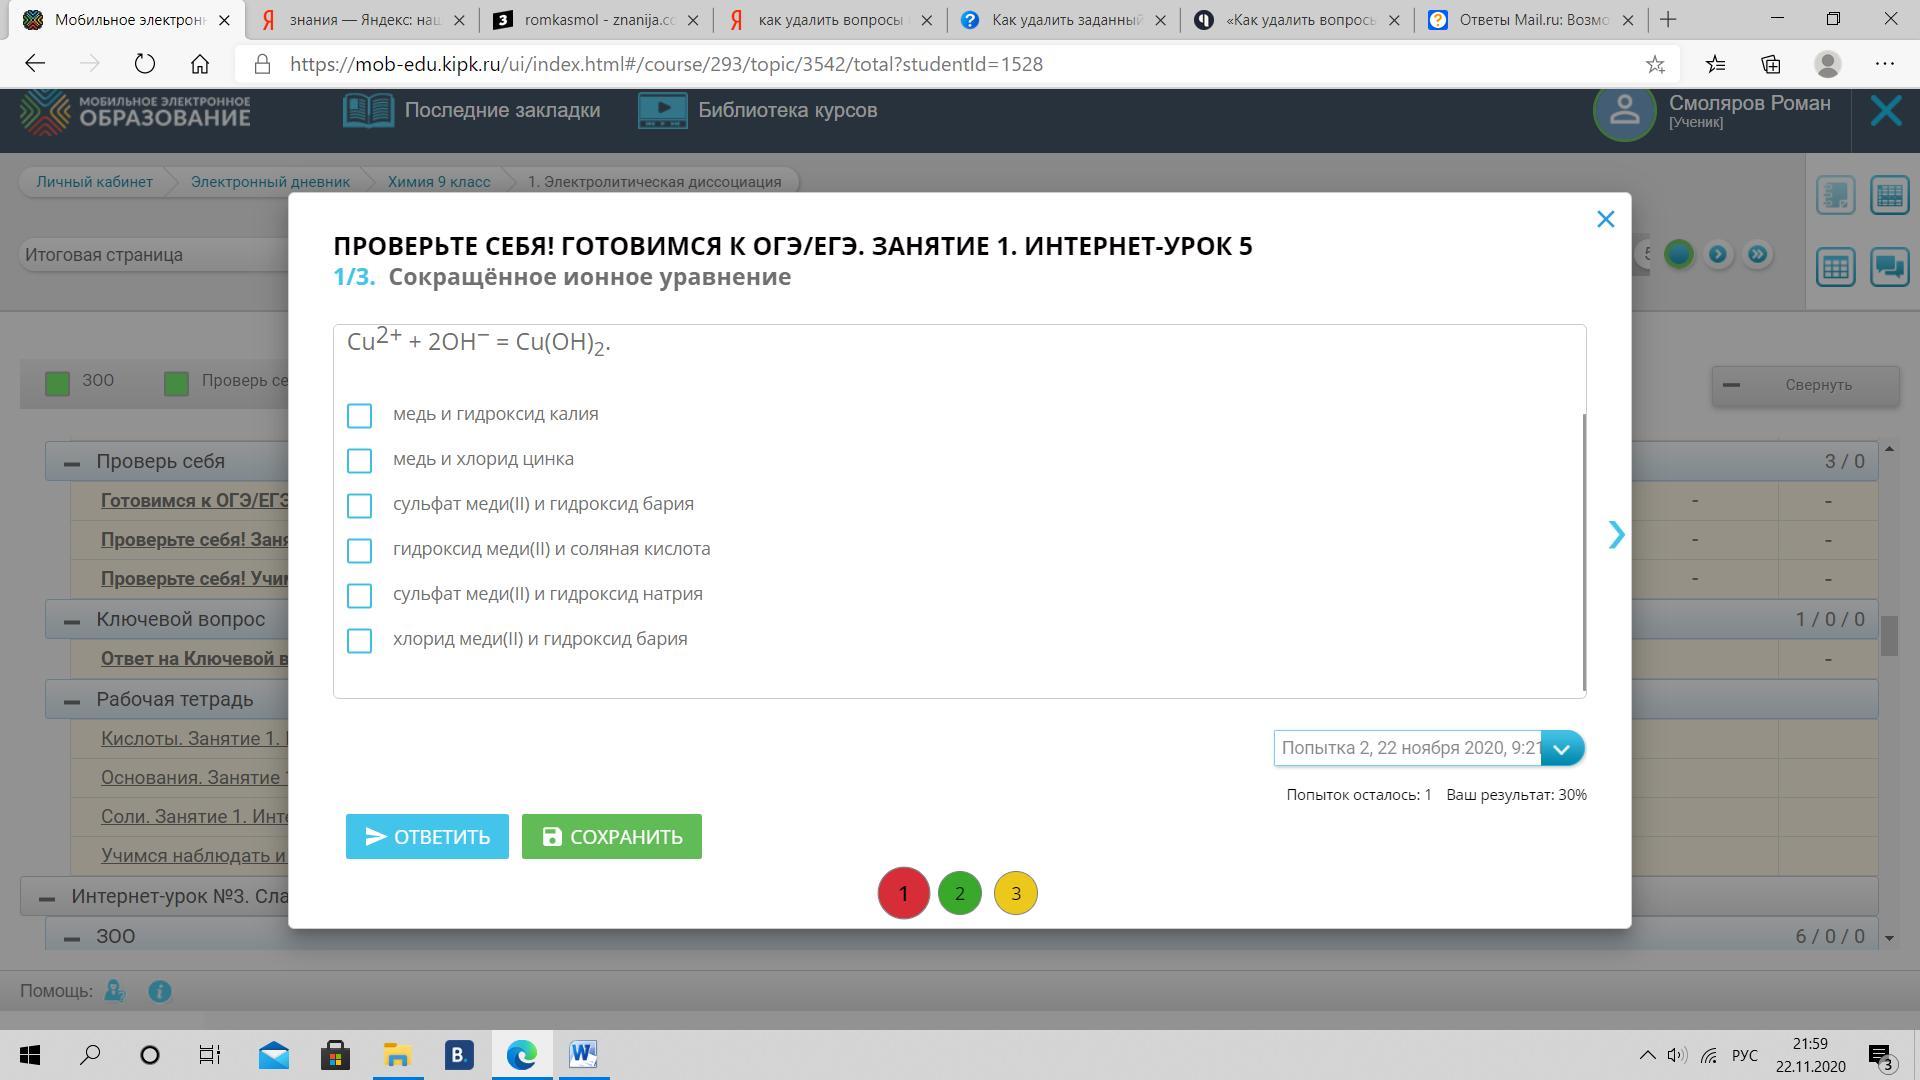The height and width of the screenshot is (1080, 1920).
Task: Open the Последние закладки bookmarks icon
Action: point(368,110)
